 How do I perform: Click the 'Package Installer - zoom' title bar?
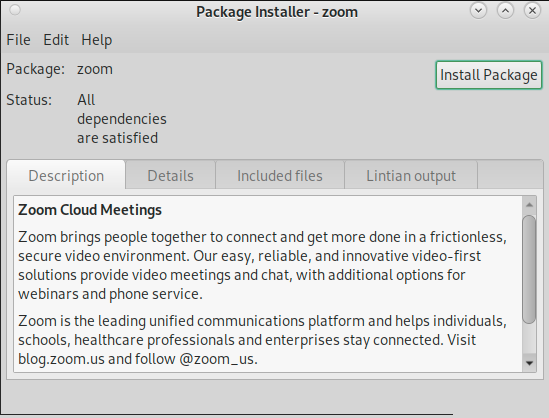click(x=277, y=12)
